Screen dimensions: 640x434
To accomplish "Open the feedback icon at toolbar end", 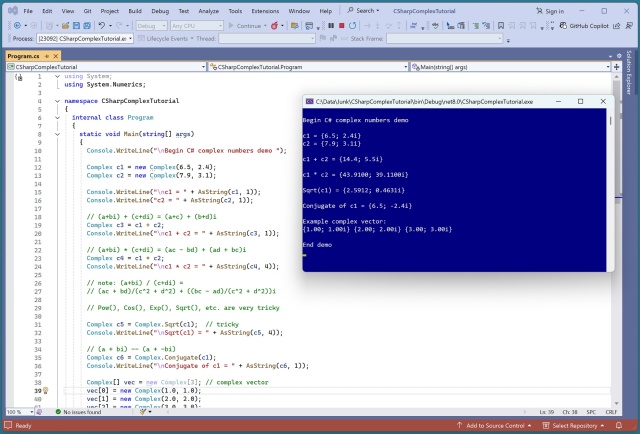I will pyautogui.click(x=629, y=26).
